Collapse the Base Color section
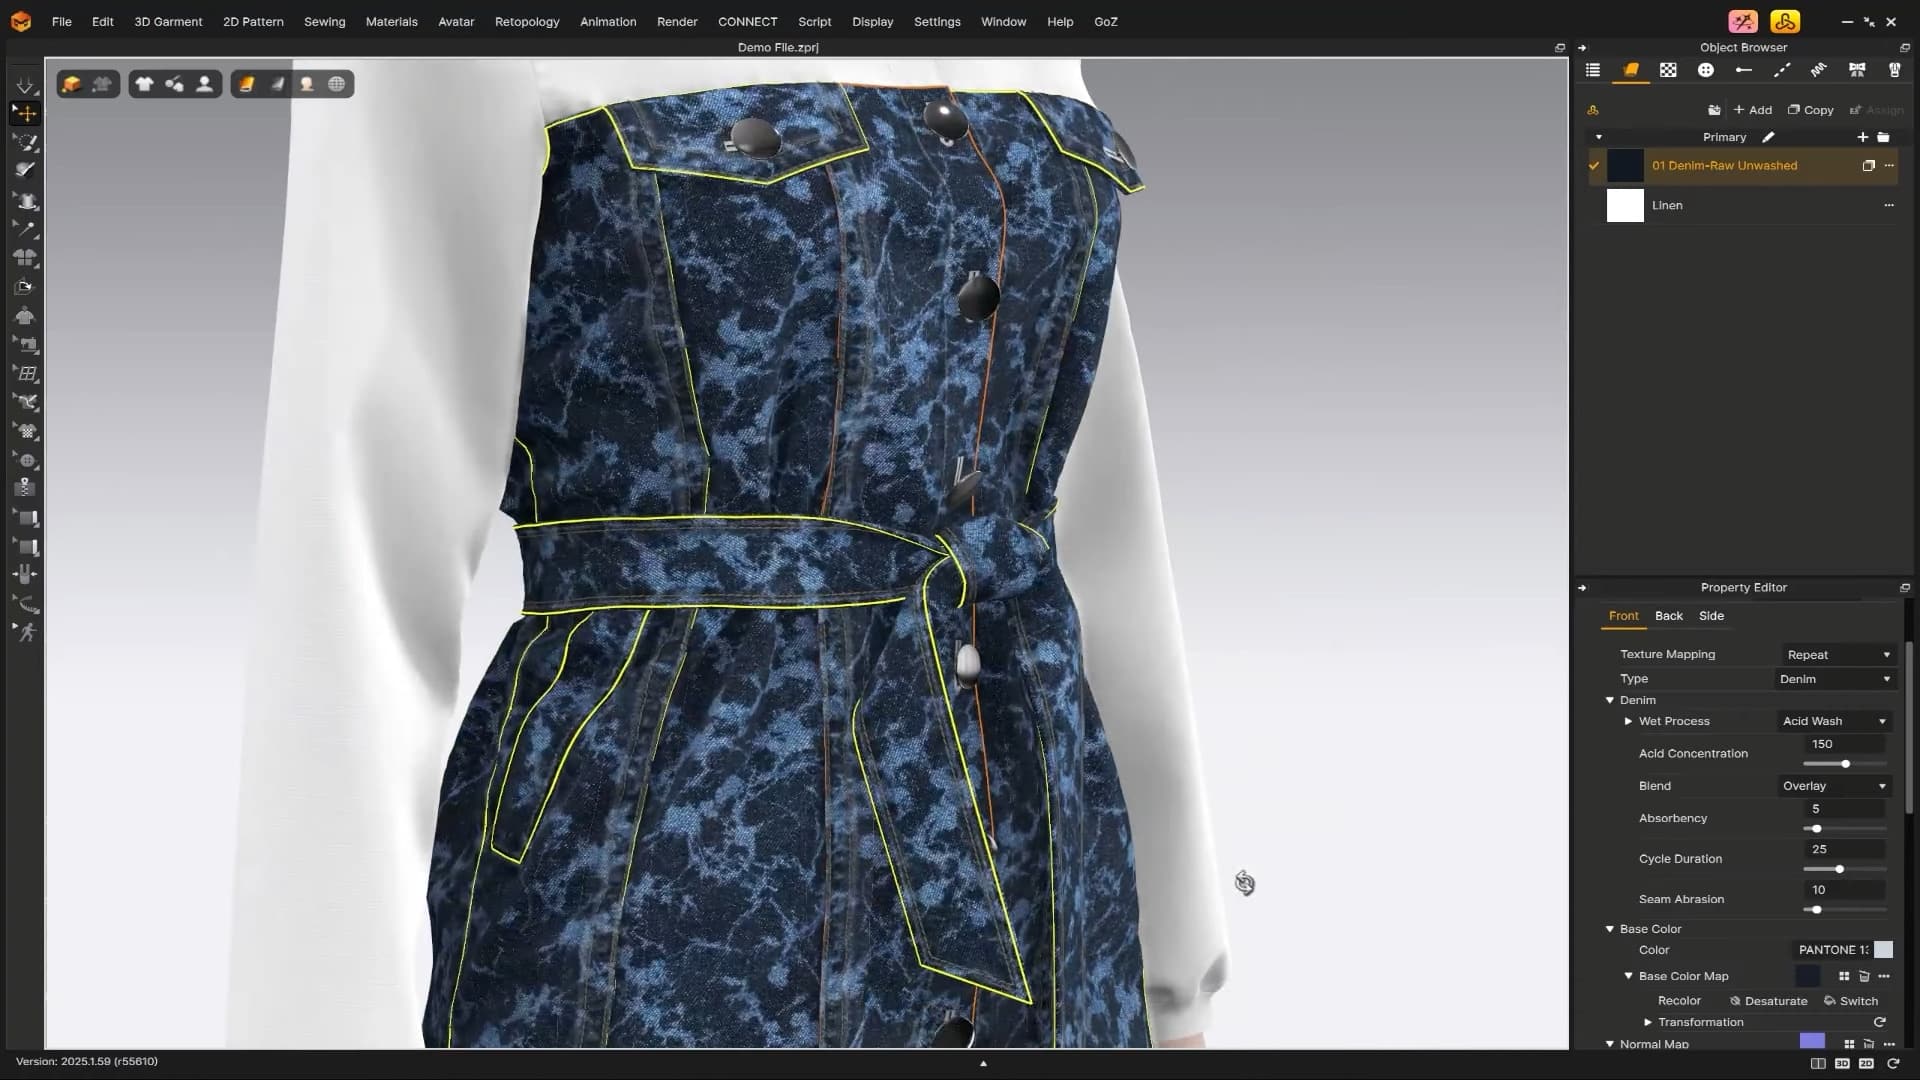 [x=1610, y=929]
